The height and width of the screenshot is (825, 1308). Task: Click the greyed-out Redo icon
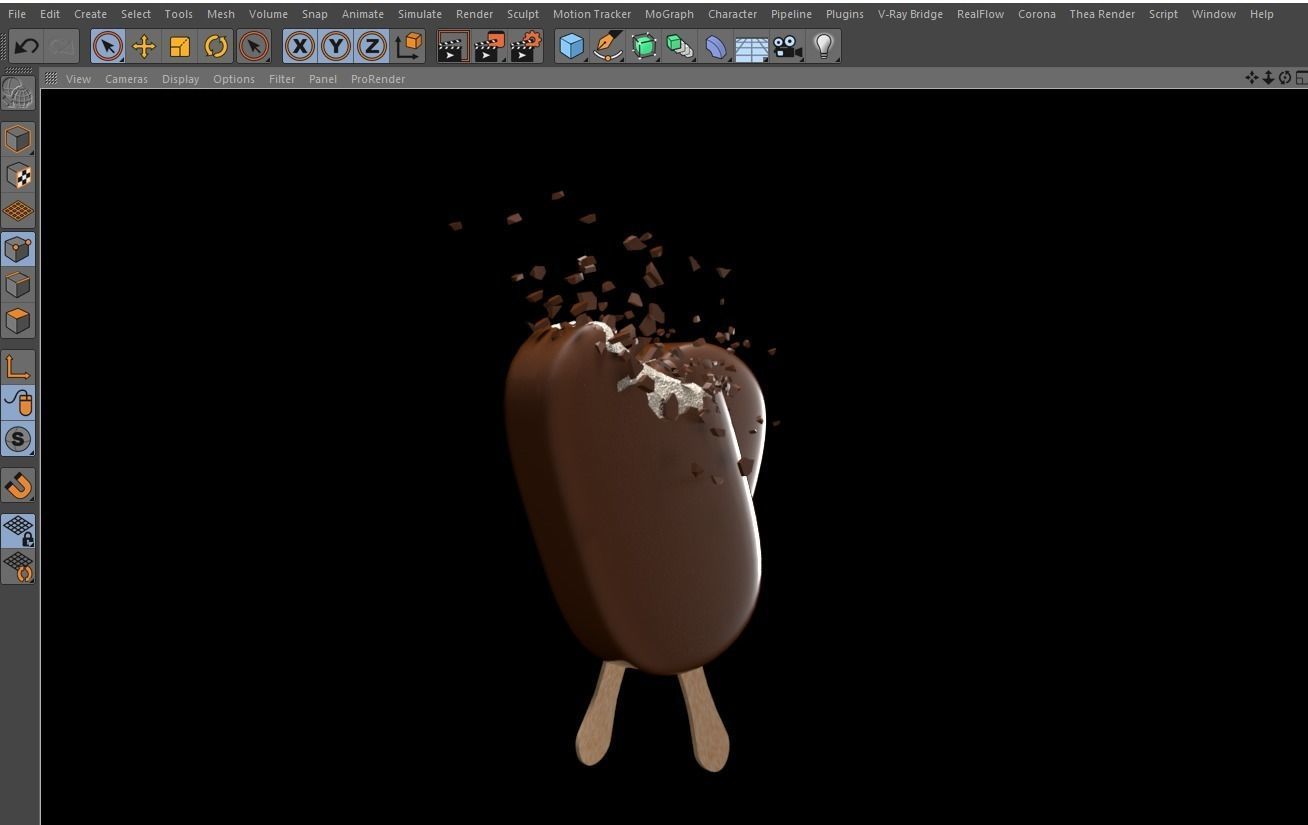point(61,46)
